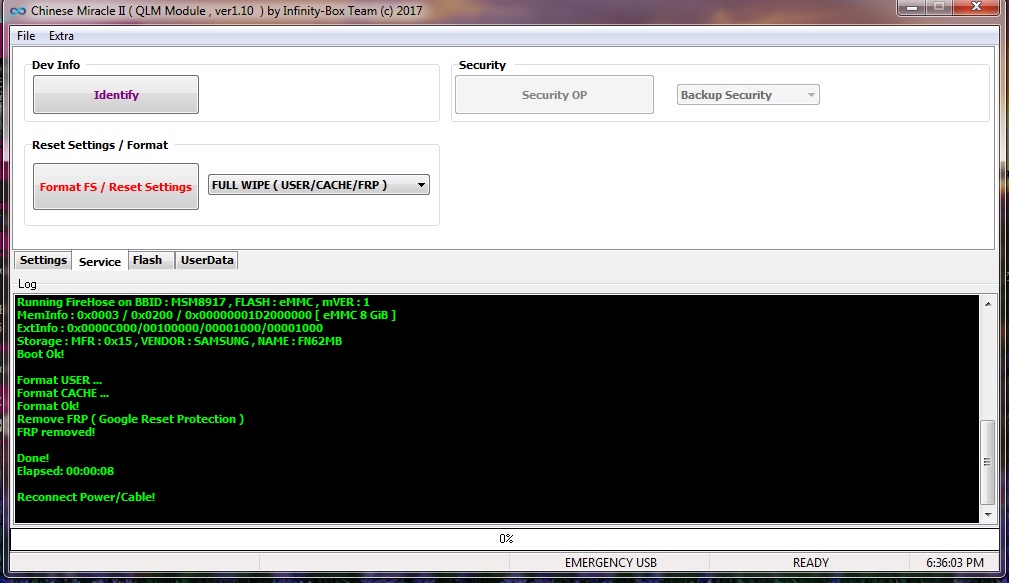Click the 'Done!' log line

[33, 458]
